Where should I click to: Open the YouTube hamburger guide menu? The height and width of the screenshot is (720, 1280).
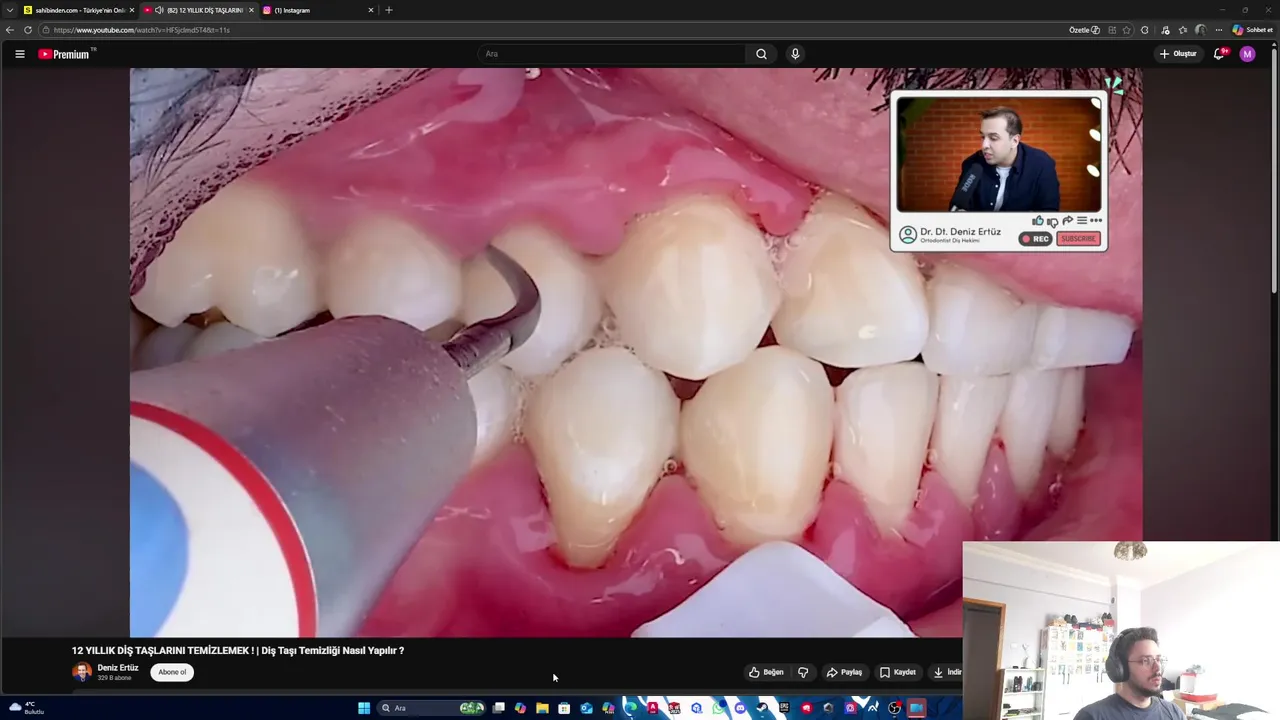pyautogui.click(x=19, y=54)
